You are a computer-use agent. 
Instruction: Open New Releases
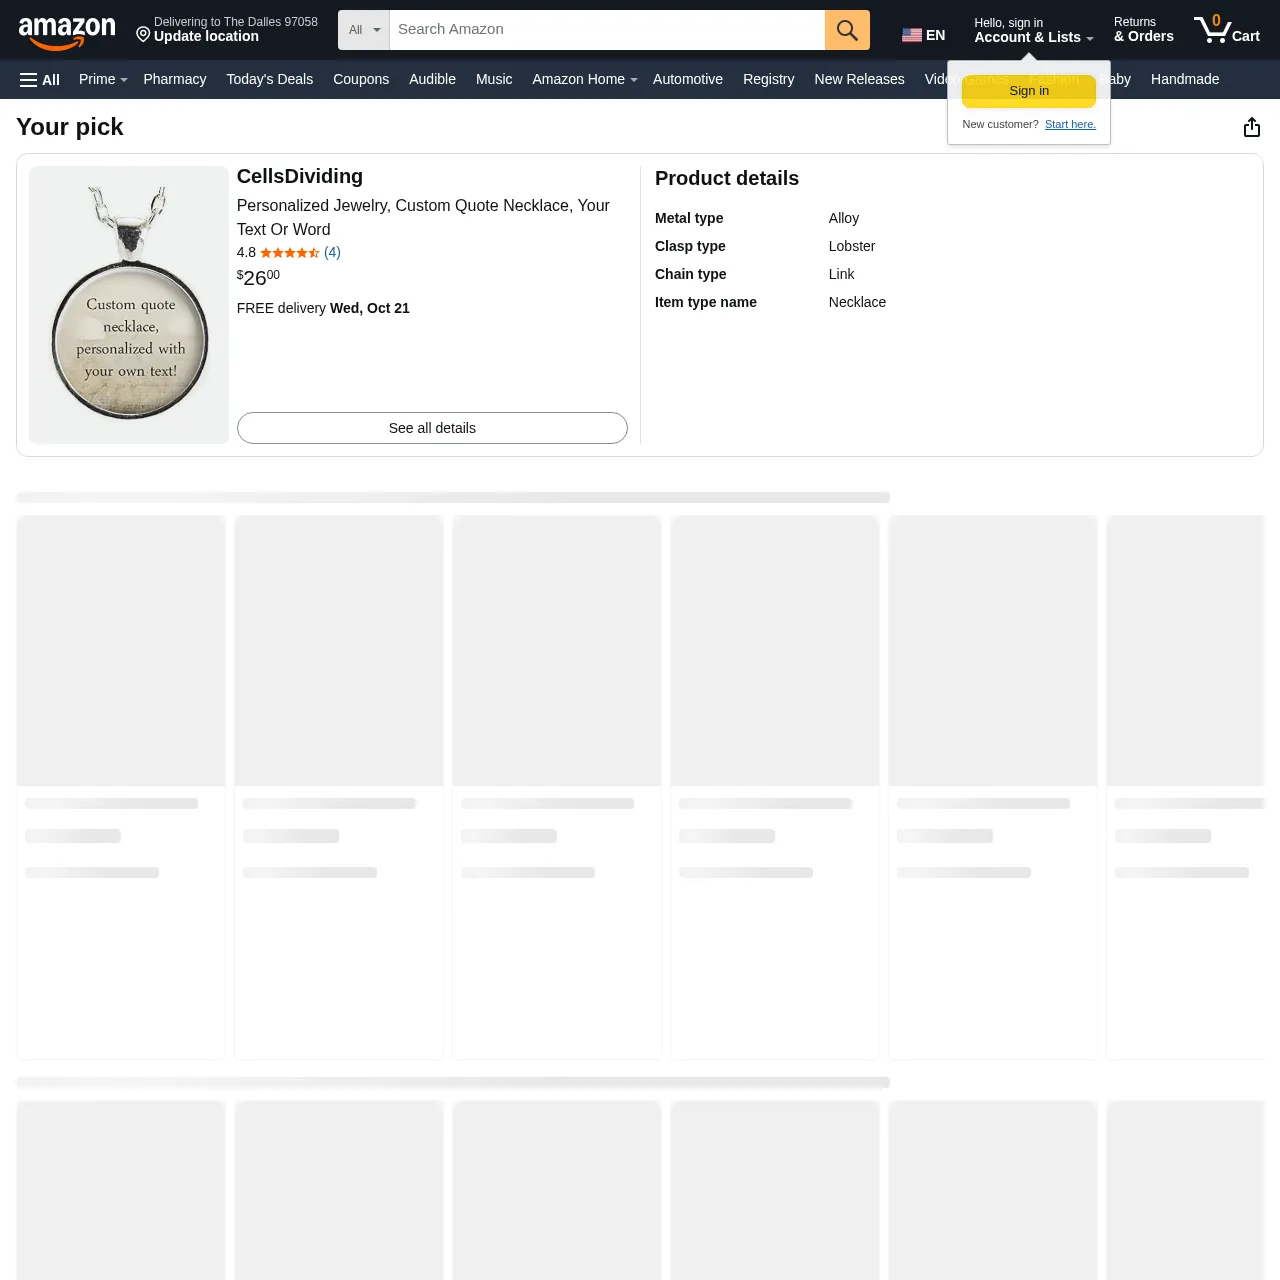(x=859, y=79)
